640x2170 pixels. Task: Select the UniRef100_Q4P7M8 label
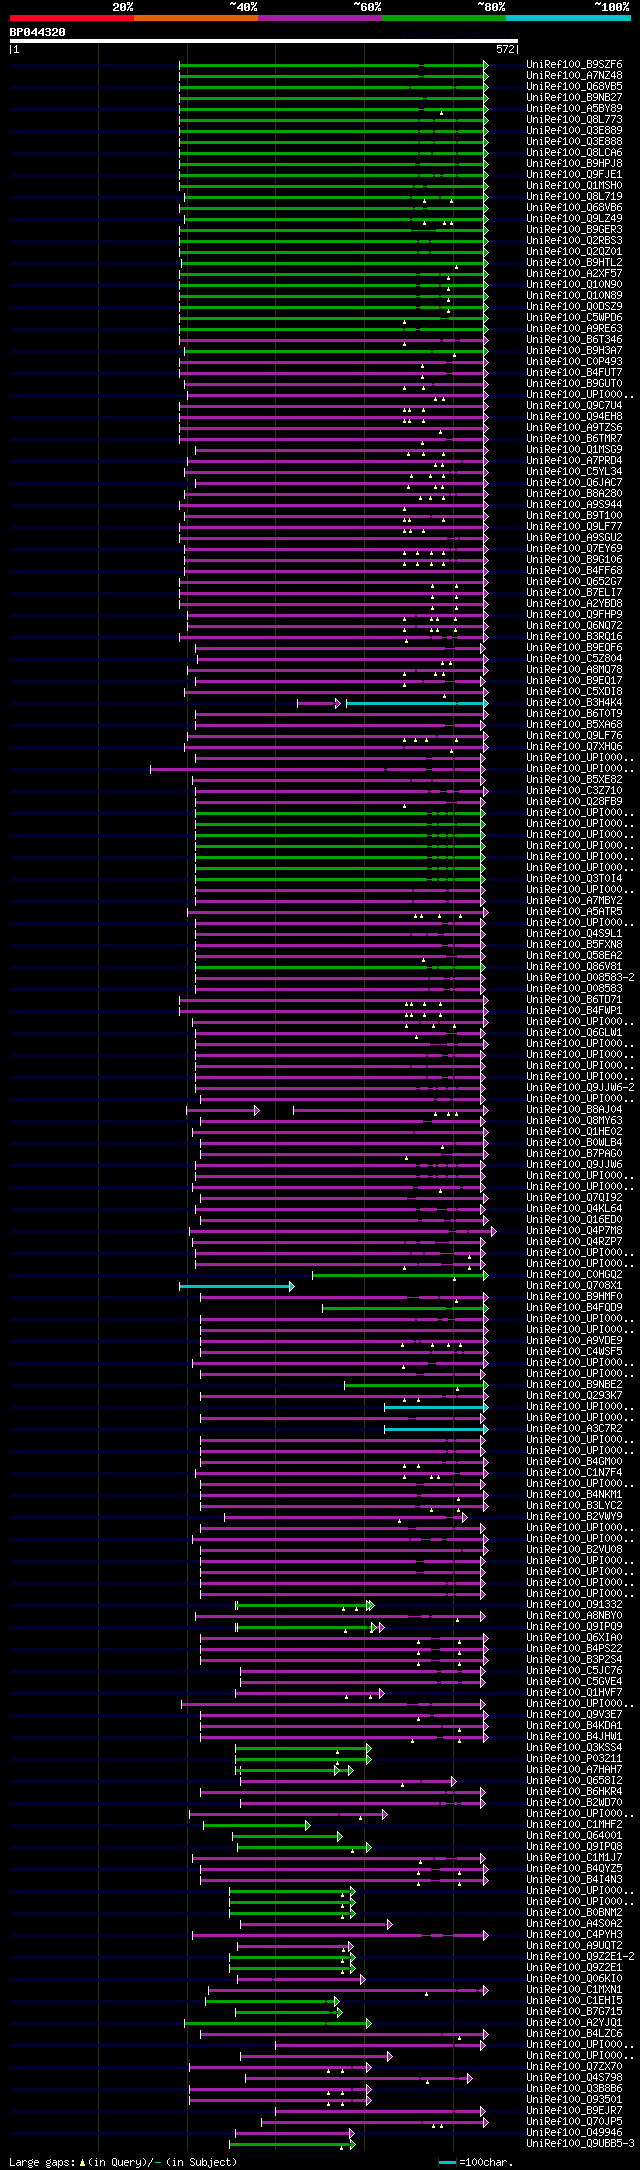[x=574, y=1231]
